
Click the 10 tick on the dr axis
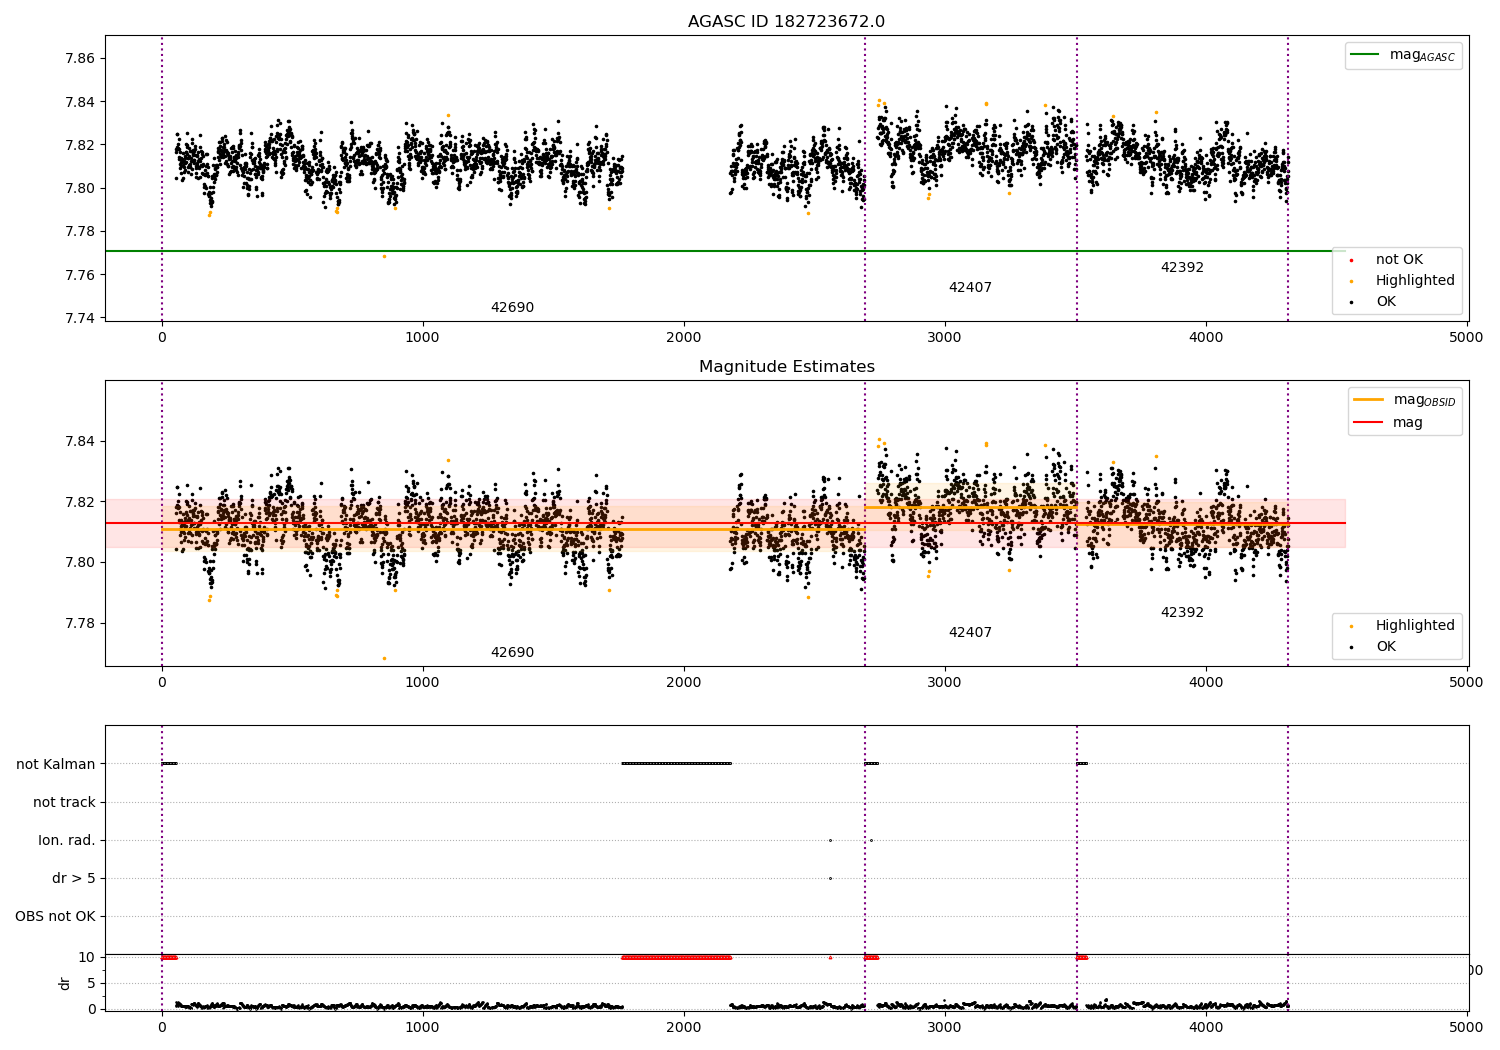pos(87,957)
